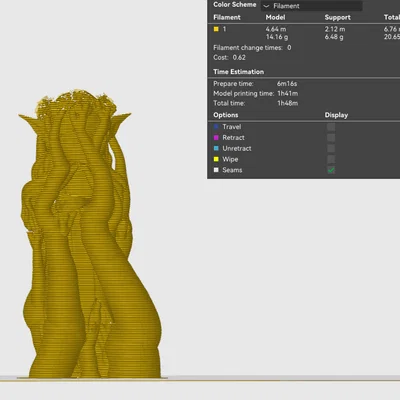Click the model length value 4.64 m
Viewport: 400px width, 400px height.
coord(276,29)
